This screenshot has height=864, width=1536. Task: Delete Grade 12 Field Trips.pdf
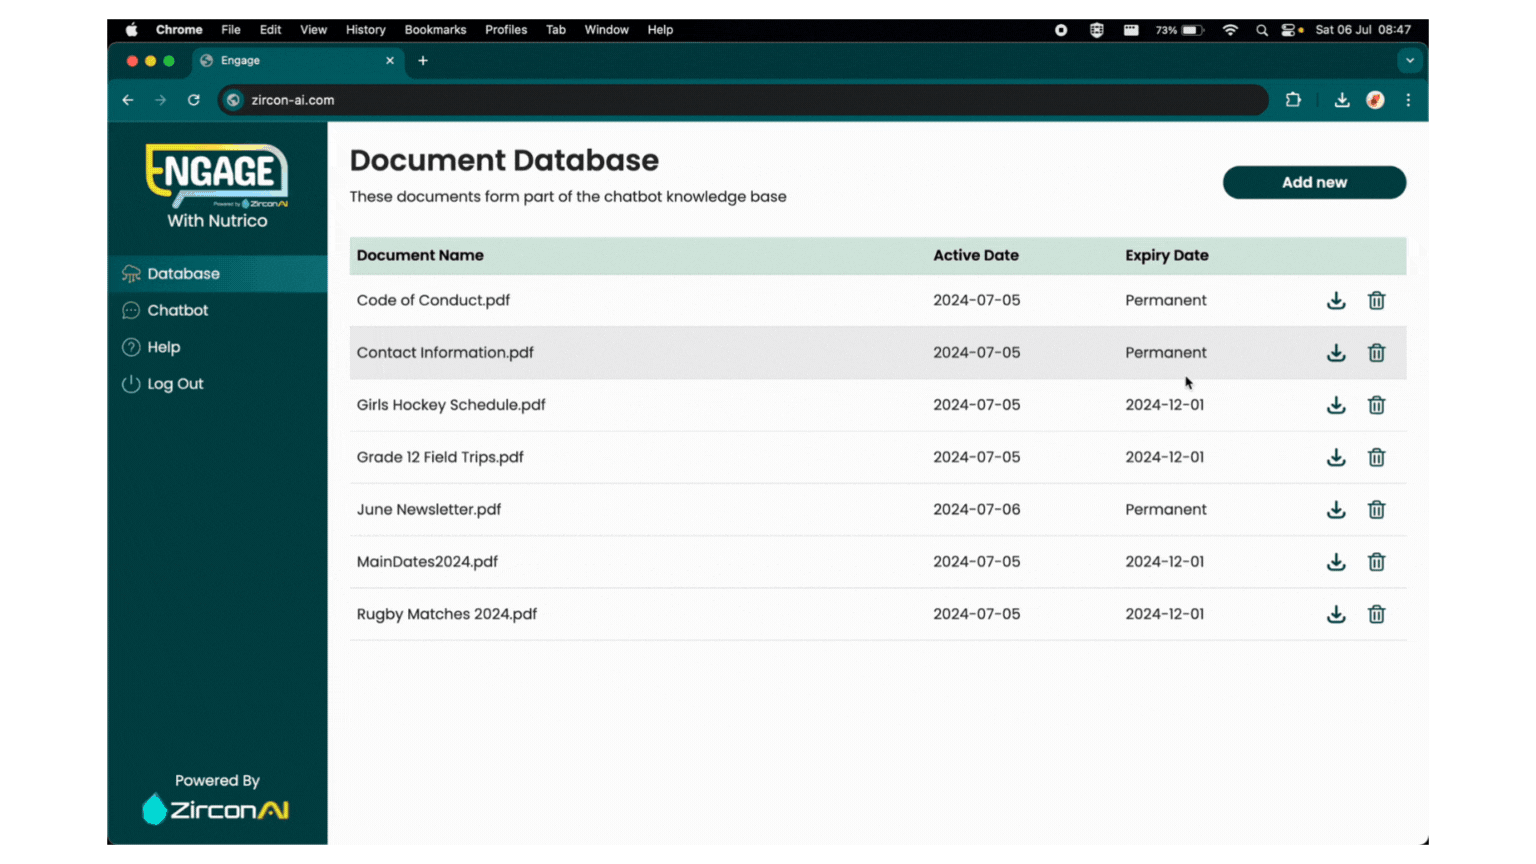point(1377,457)
